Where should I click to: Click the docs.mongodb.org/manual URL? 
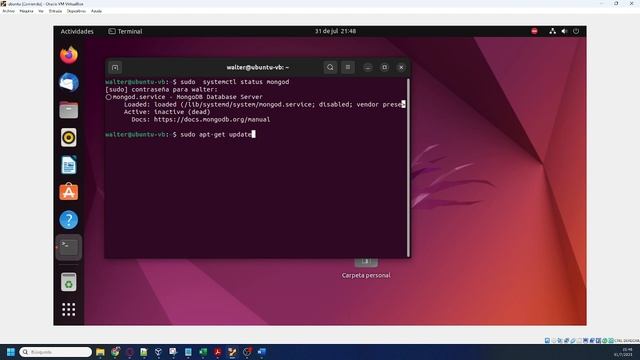[212, 120]
